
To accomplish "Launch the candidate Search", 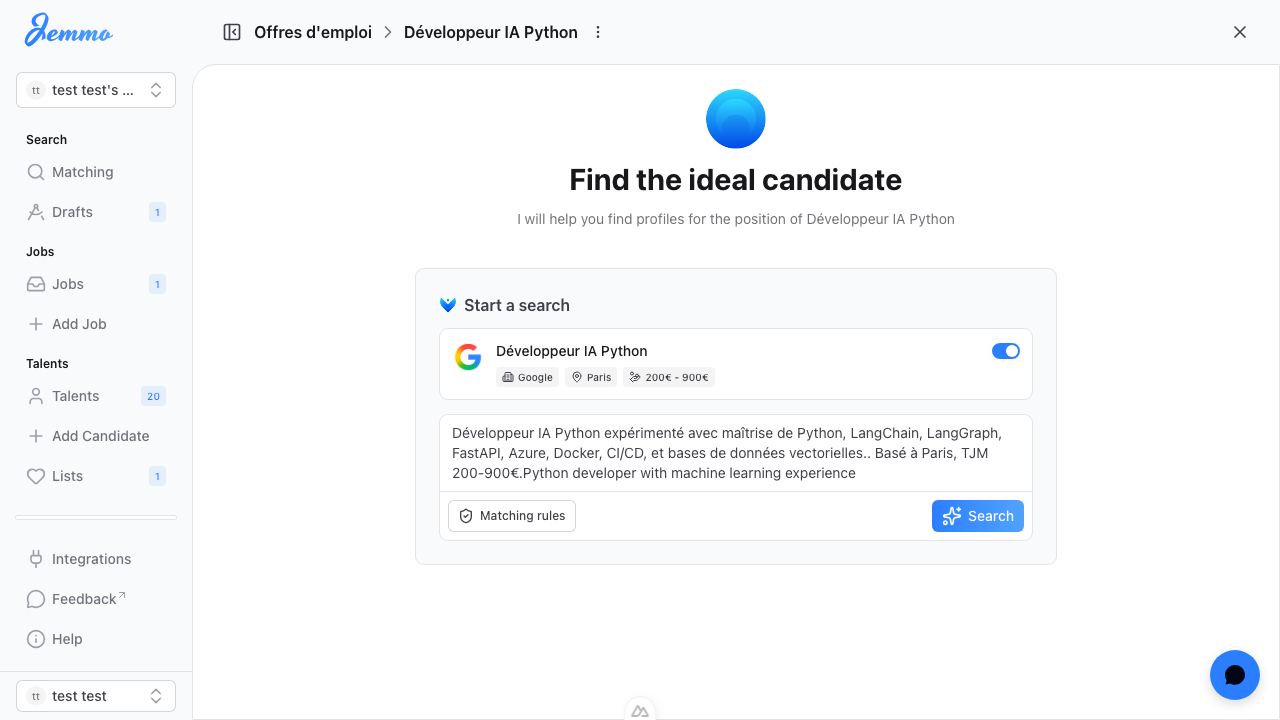I will [x=977, y=516].
